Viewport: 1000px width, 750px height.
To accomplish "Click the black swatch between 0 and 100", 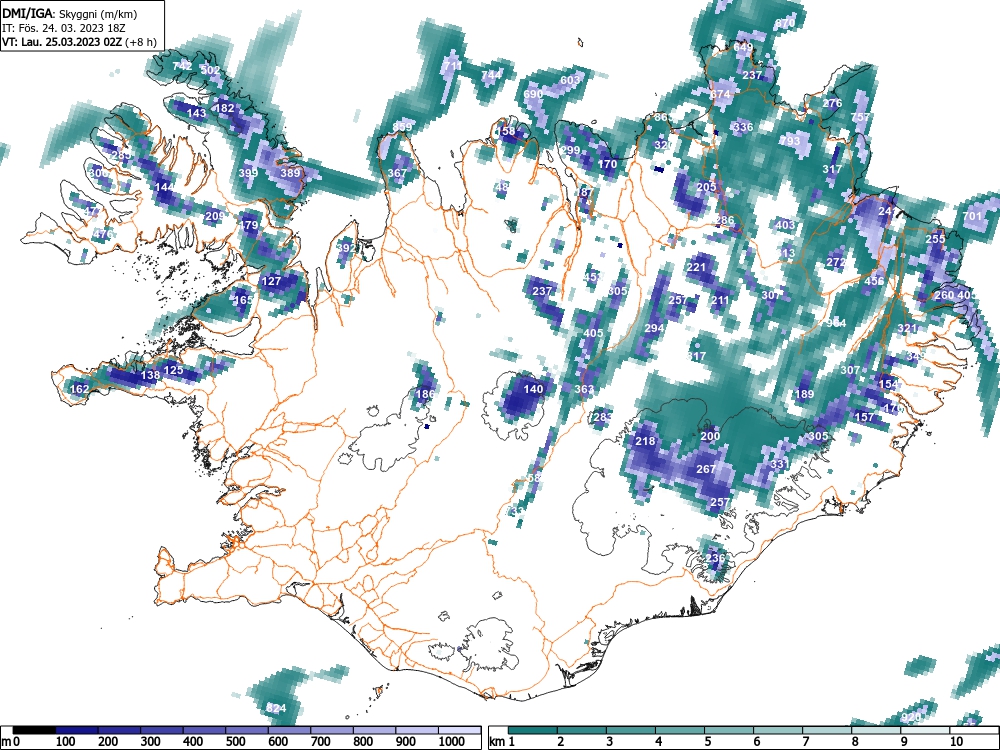I will click(34, 730).
